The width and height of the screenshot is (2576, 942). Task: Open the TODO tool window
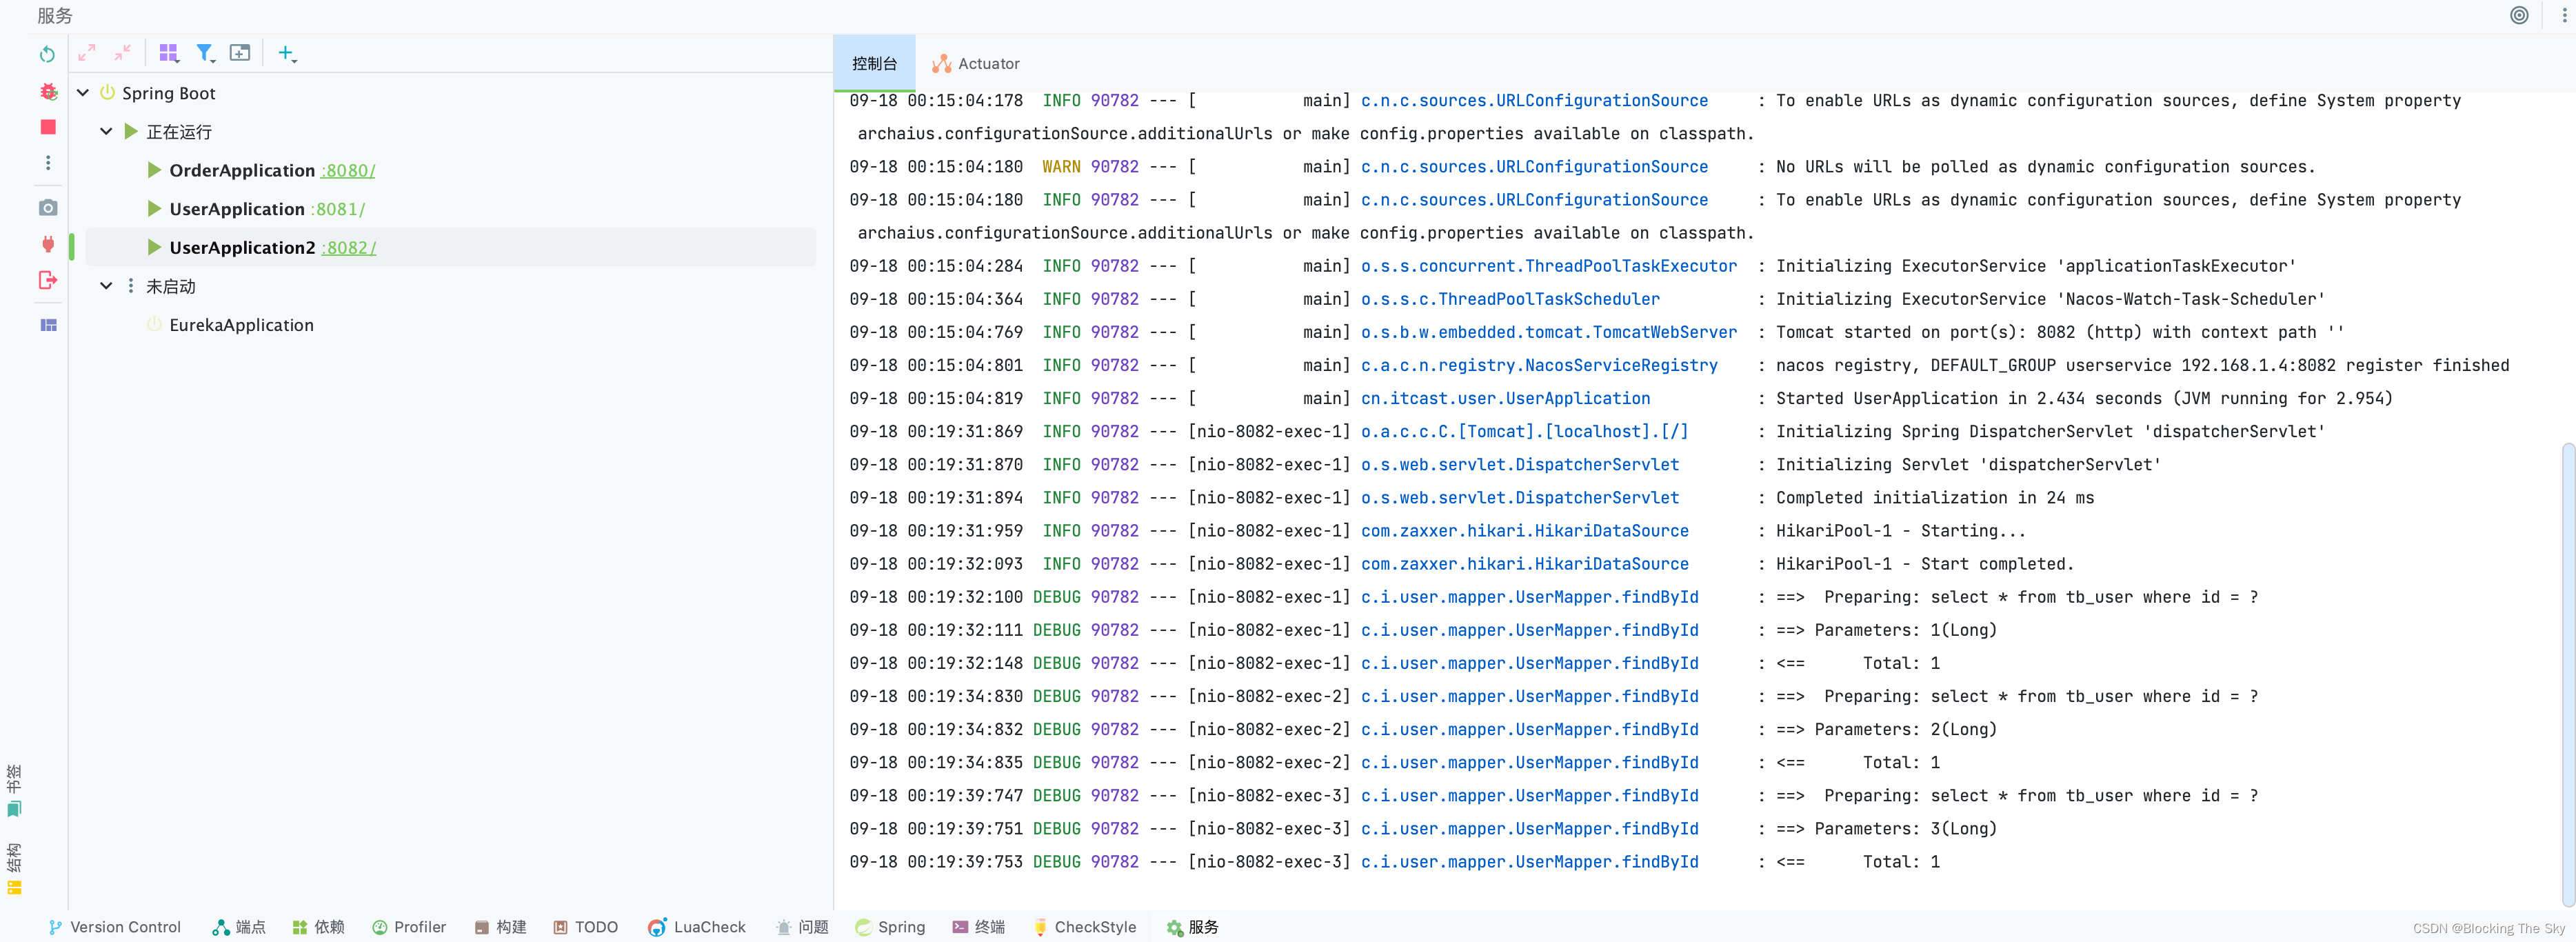(x=586, y=927)
